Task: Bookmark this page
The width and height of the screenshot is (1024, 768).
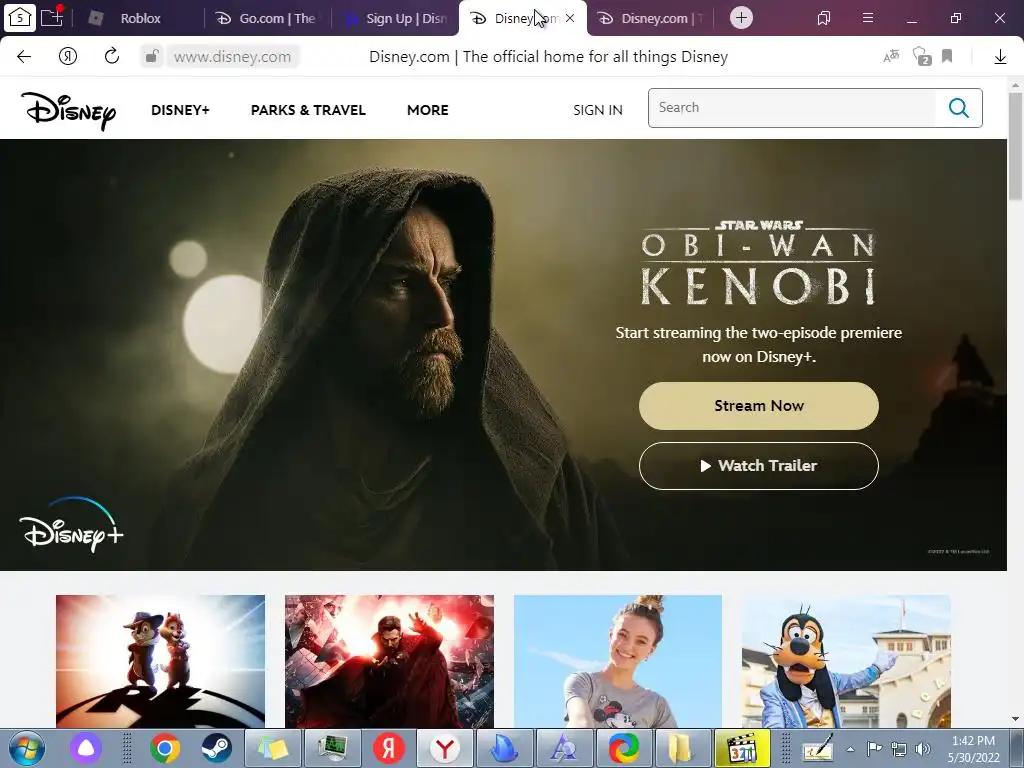Action: click(947, 56)
